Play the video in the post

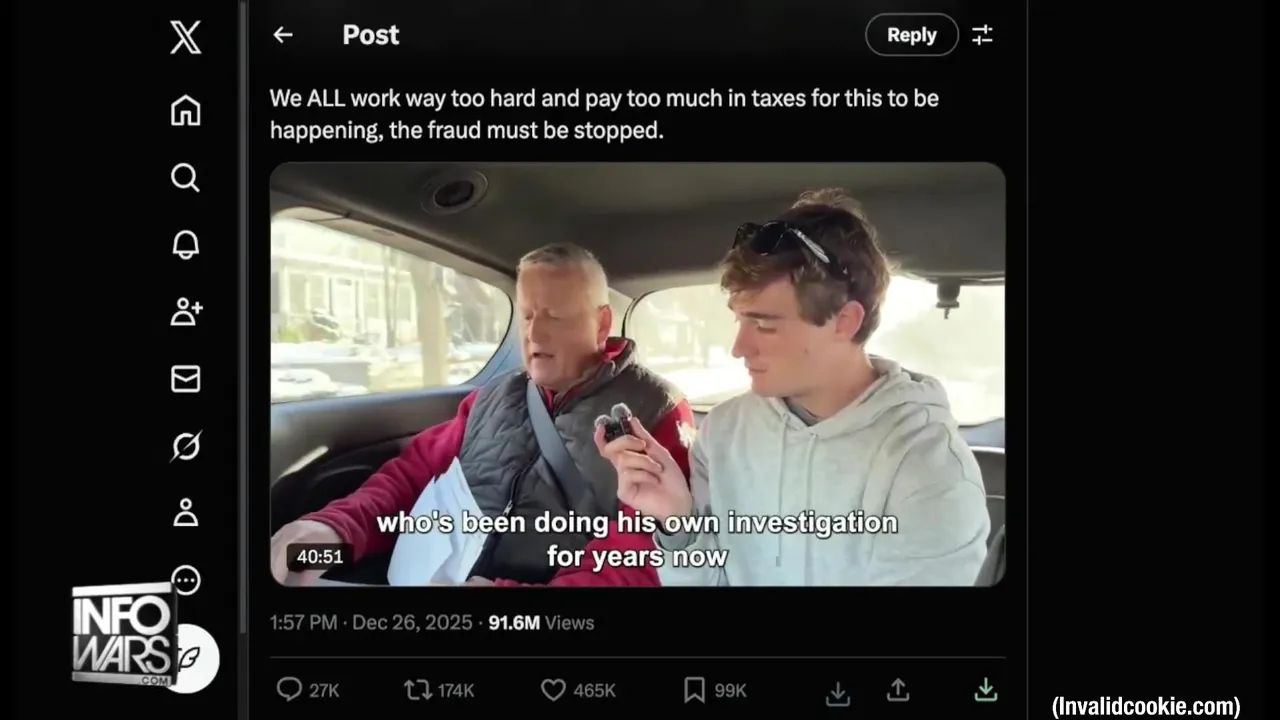(637, 374)
